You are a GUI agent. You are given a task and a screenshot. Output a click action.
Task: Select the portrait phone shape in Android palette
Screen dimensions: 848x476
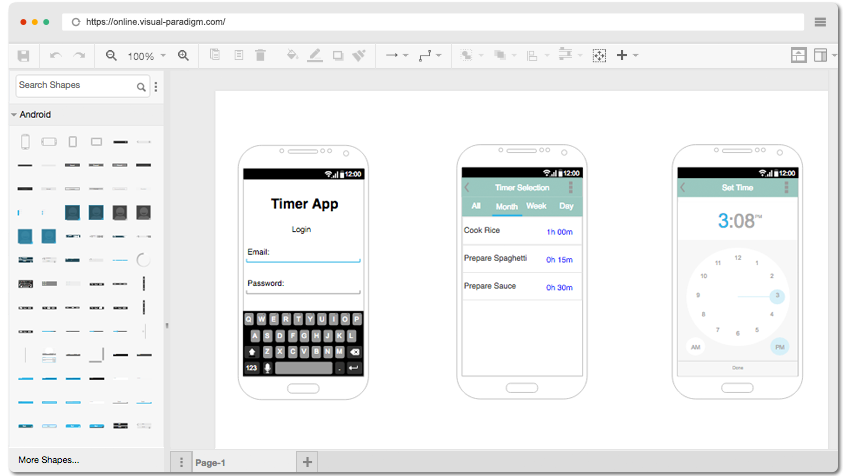click(25, 142)
